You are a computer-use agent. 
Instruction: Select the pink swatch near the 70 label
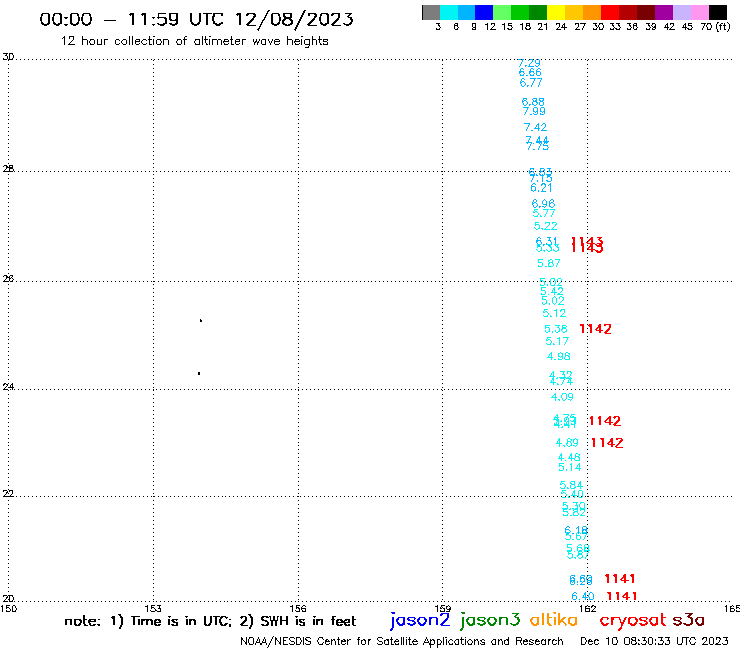coord(699,12)
